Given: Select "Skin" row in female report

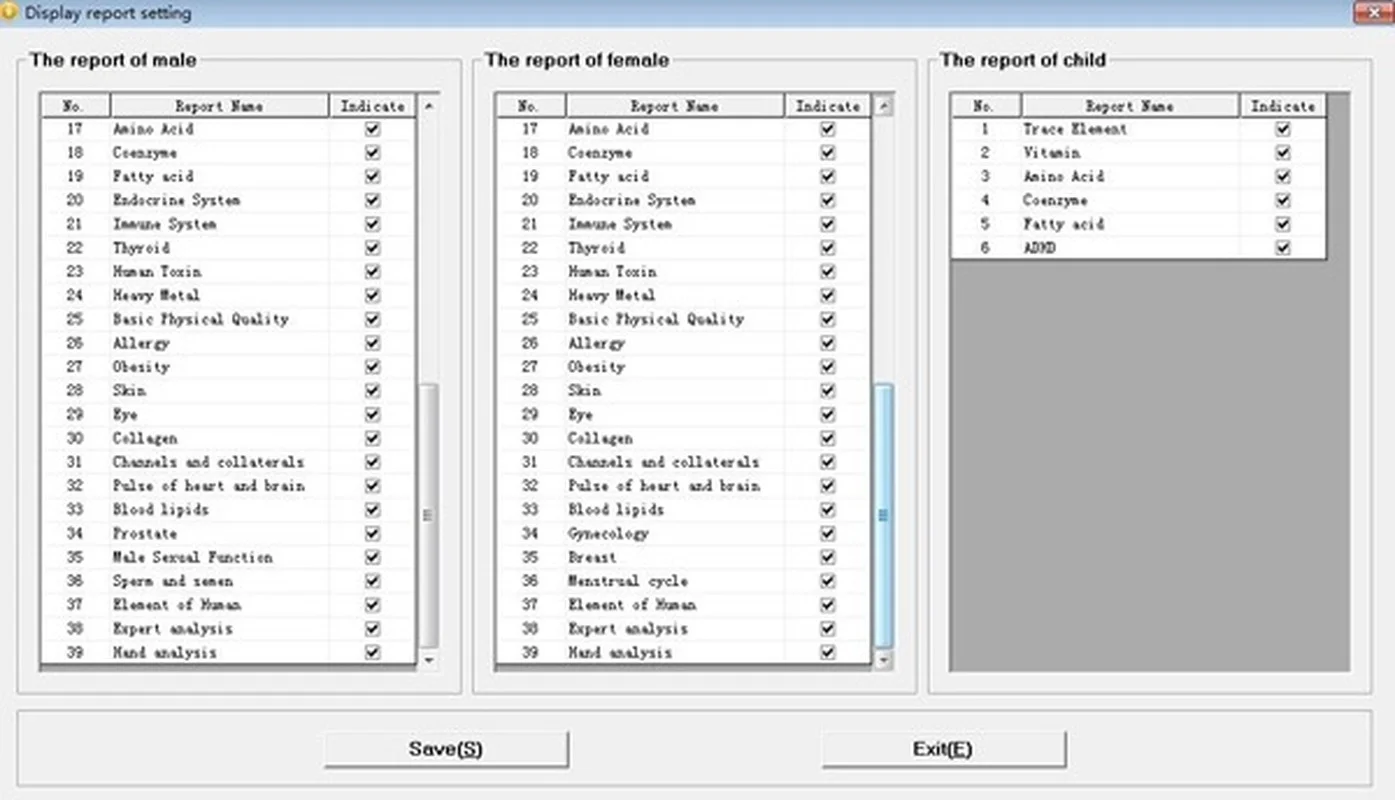Looking at the screenshot, I should click(x=683, y=391).
